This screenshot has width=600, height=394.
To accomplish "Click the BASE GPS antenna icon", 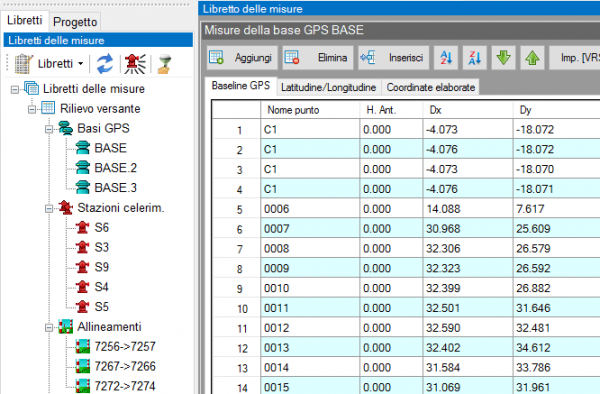I will pos(83,148).
